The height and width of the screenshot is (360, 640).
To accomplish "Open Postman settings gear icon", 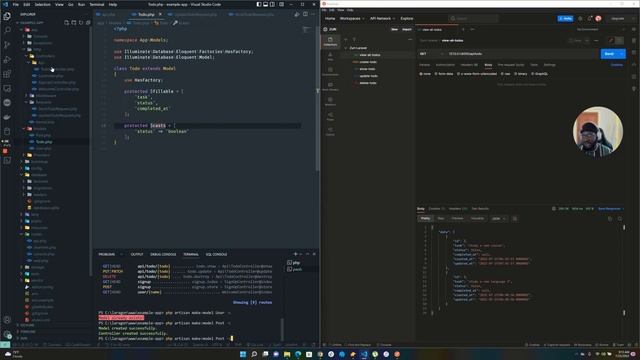I will pyautogui.click(x=580, y=18).
